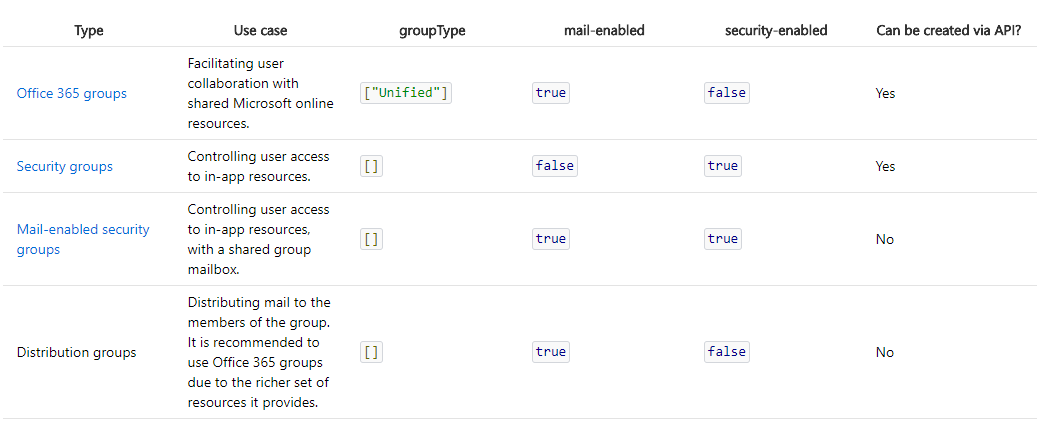The image size is (1047, 425).
Task: Select the true mail-enabled value in Office 365 row
Action: [x=551, y=93]
